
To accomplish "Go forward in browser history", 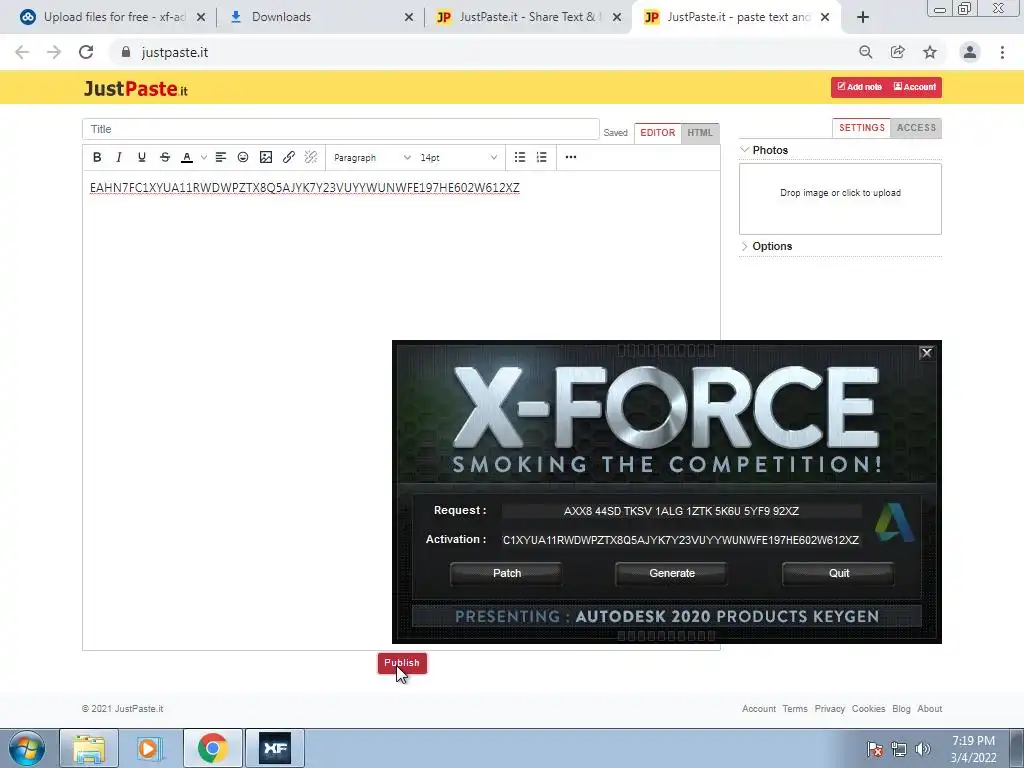I will [x=54, y=52].
